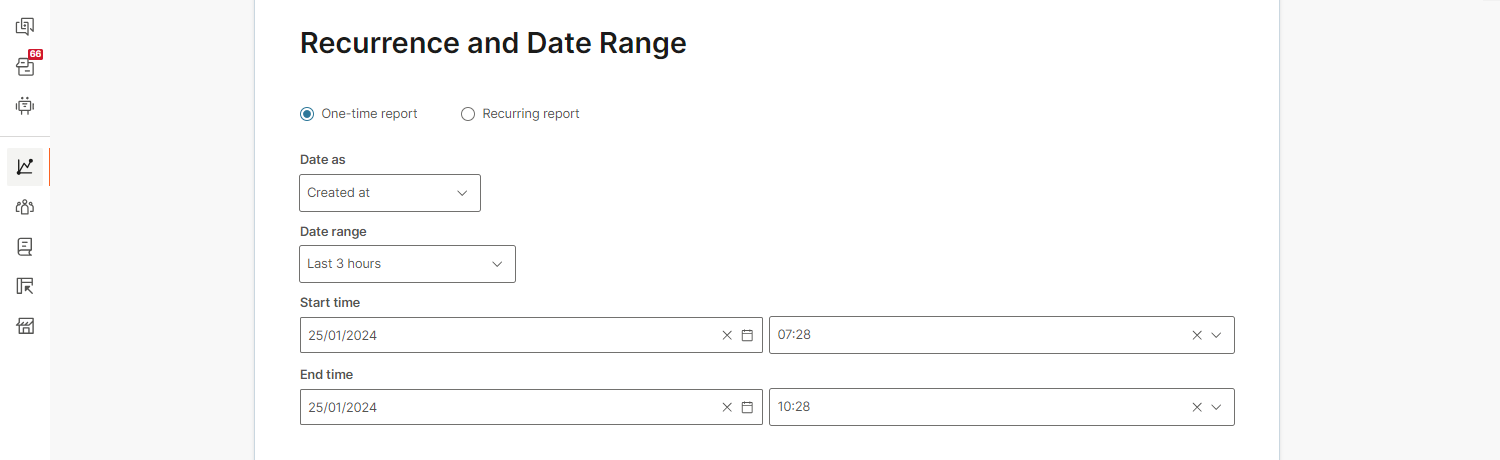Open the bot icon in the sidebar
Screen dimensions: 1500x460
tap(25, 105)
